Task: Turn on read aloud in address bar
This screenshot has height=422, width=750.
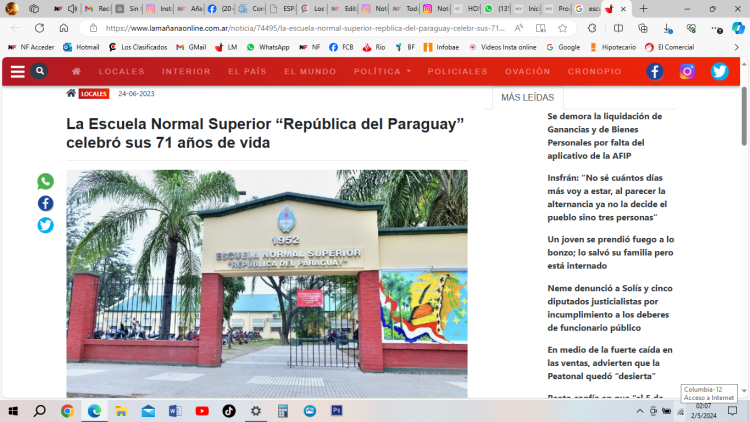Action: pos(519,28)
